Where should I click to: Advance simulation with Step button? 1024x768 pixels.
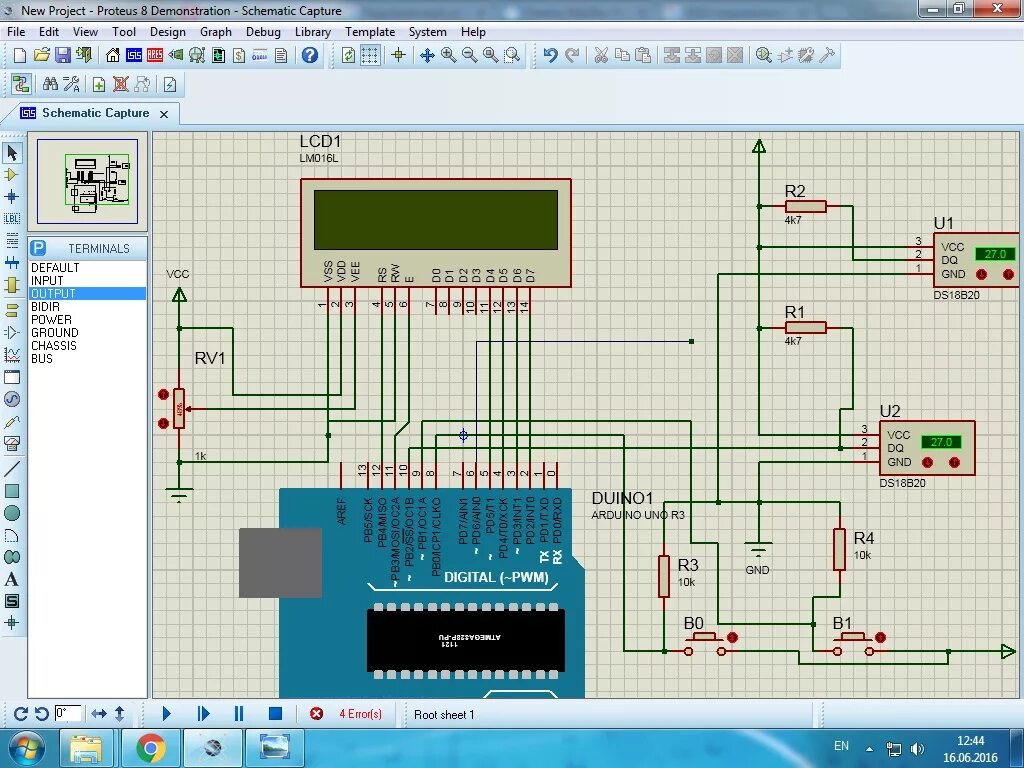[x=203, y=714]
